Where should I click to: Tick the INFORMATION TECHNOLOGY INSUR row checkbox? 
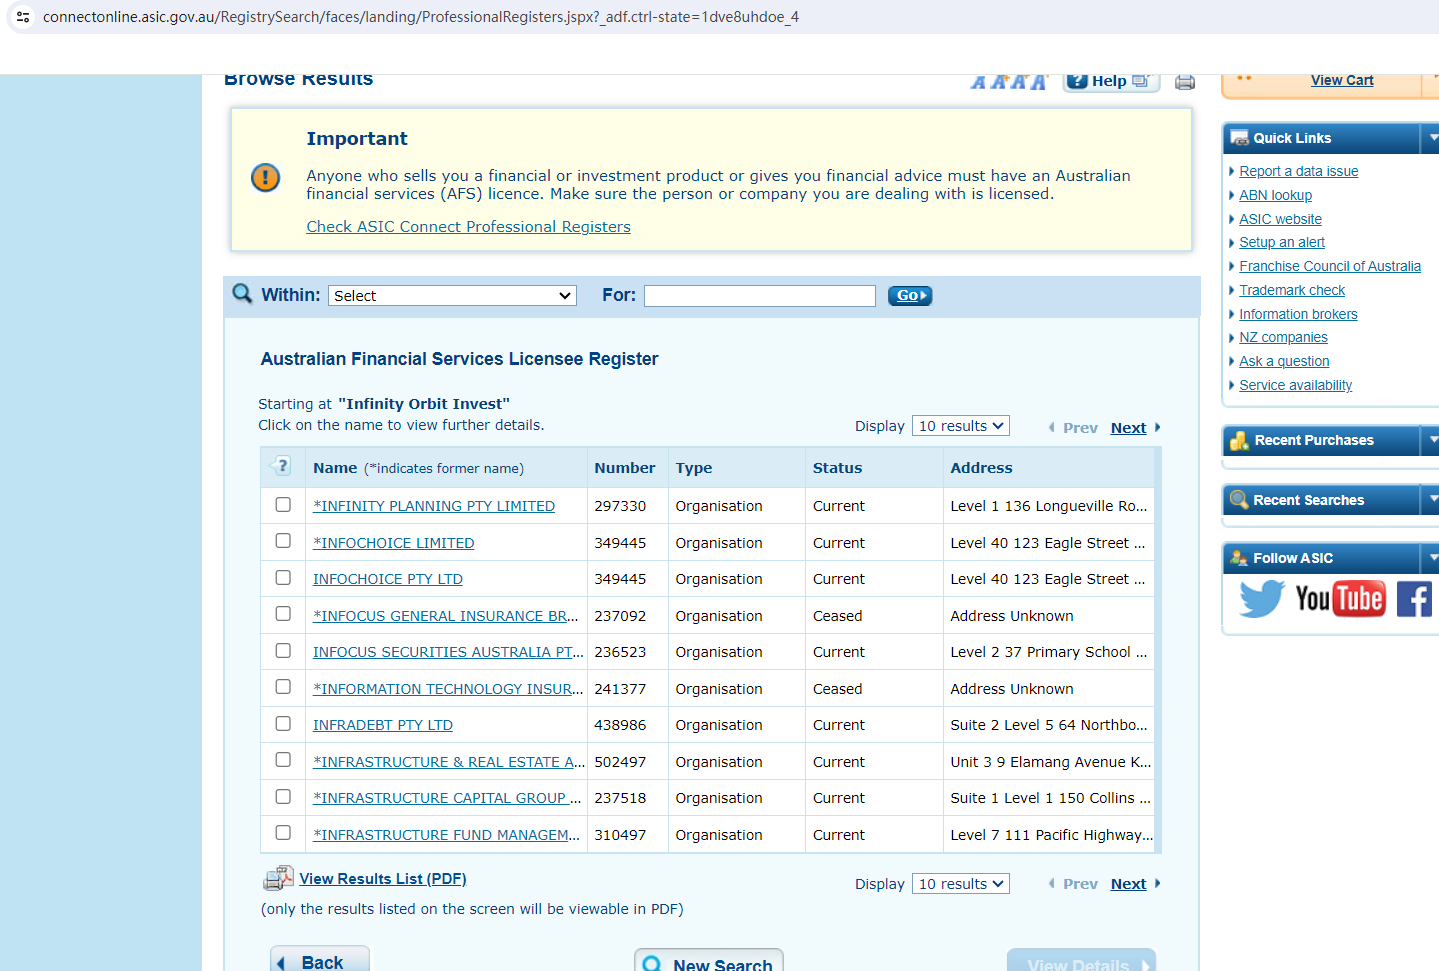click(x=283, y=687)
